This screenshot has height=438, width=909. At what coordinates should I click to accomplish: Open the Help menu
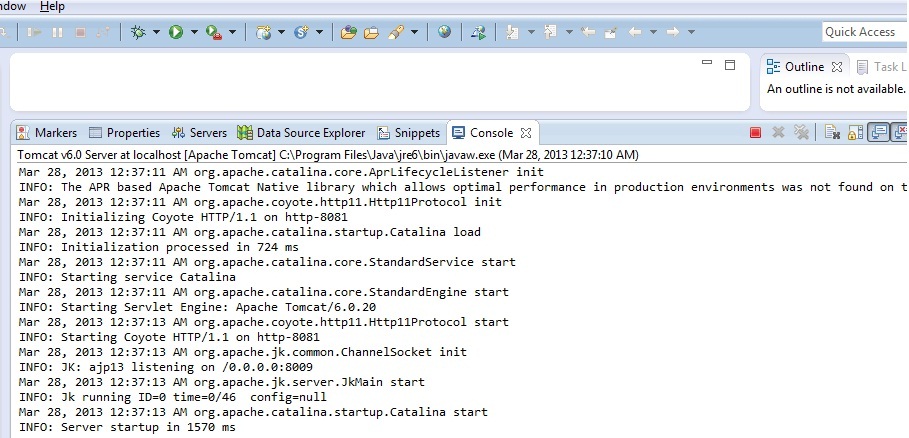point(52,6)
